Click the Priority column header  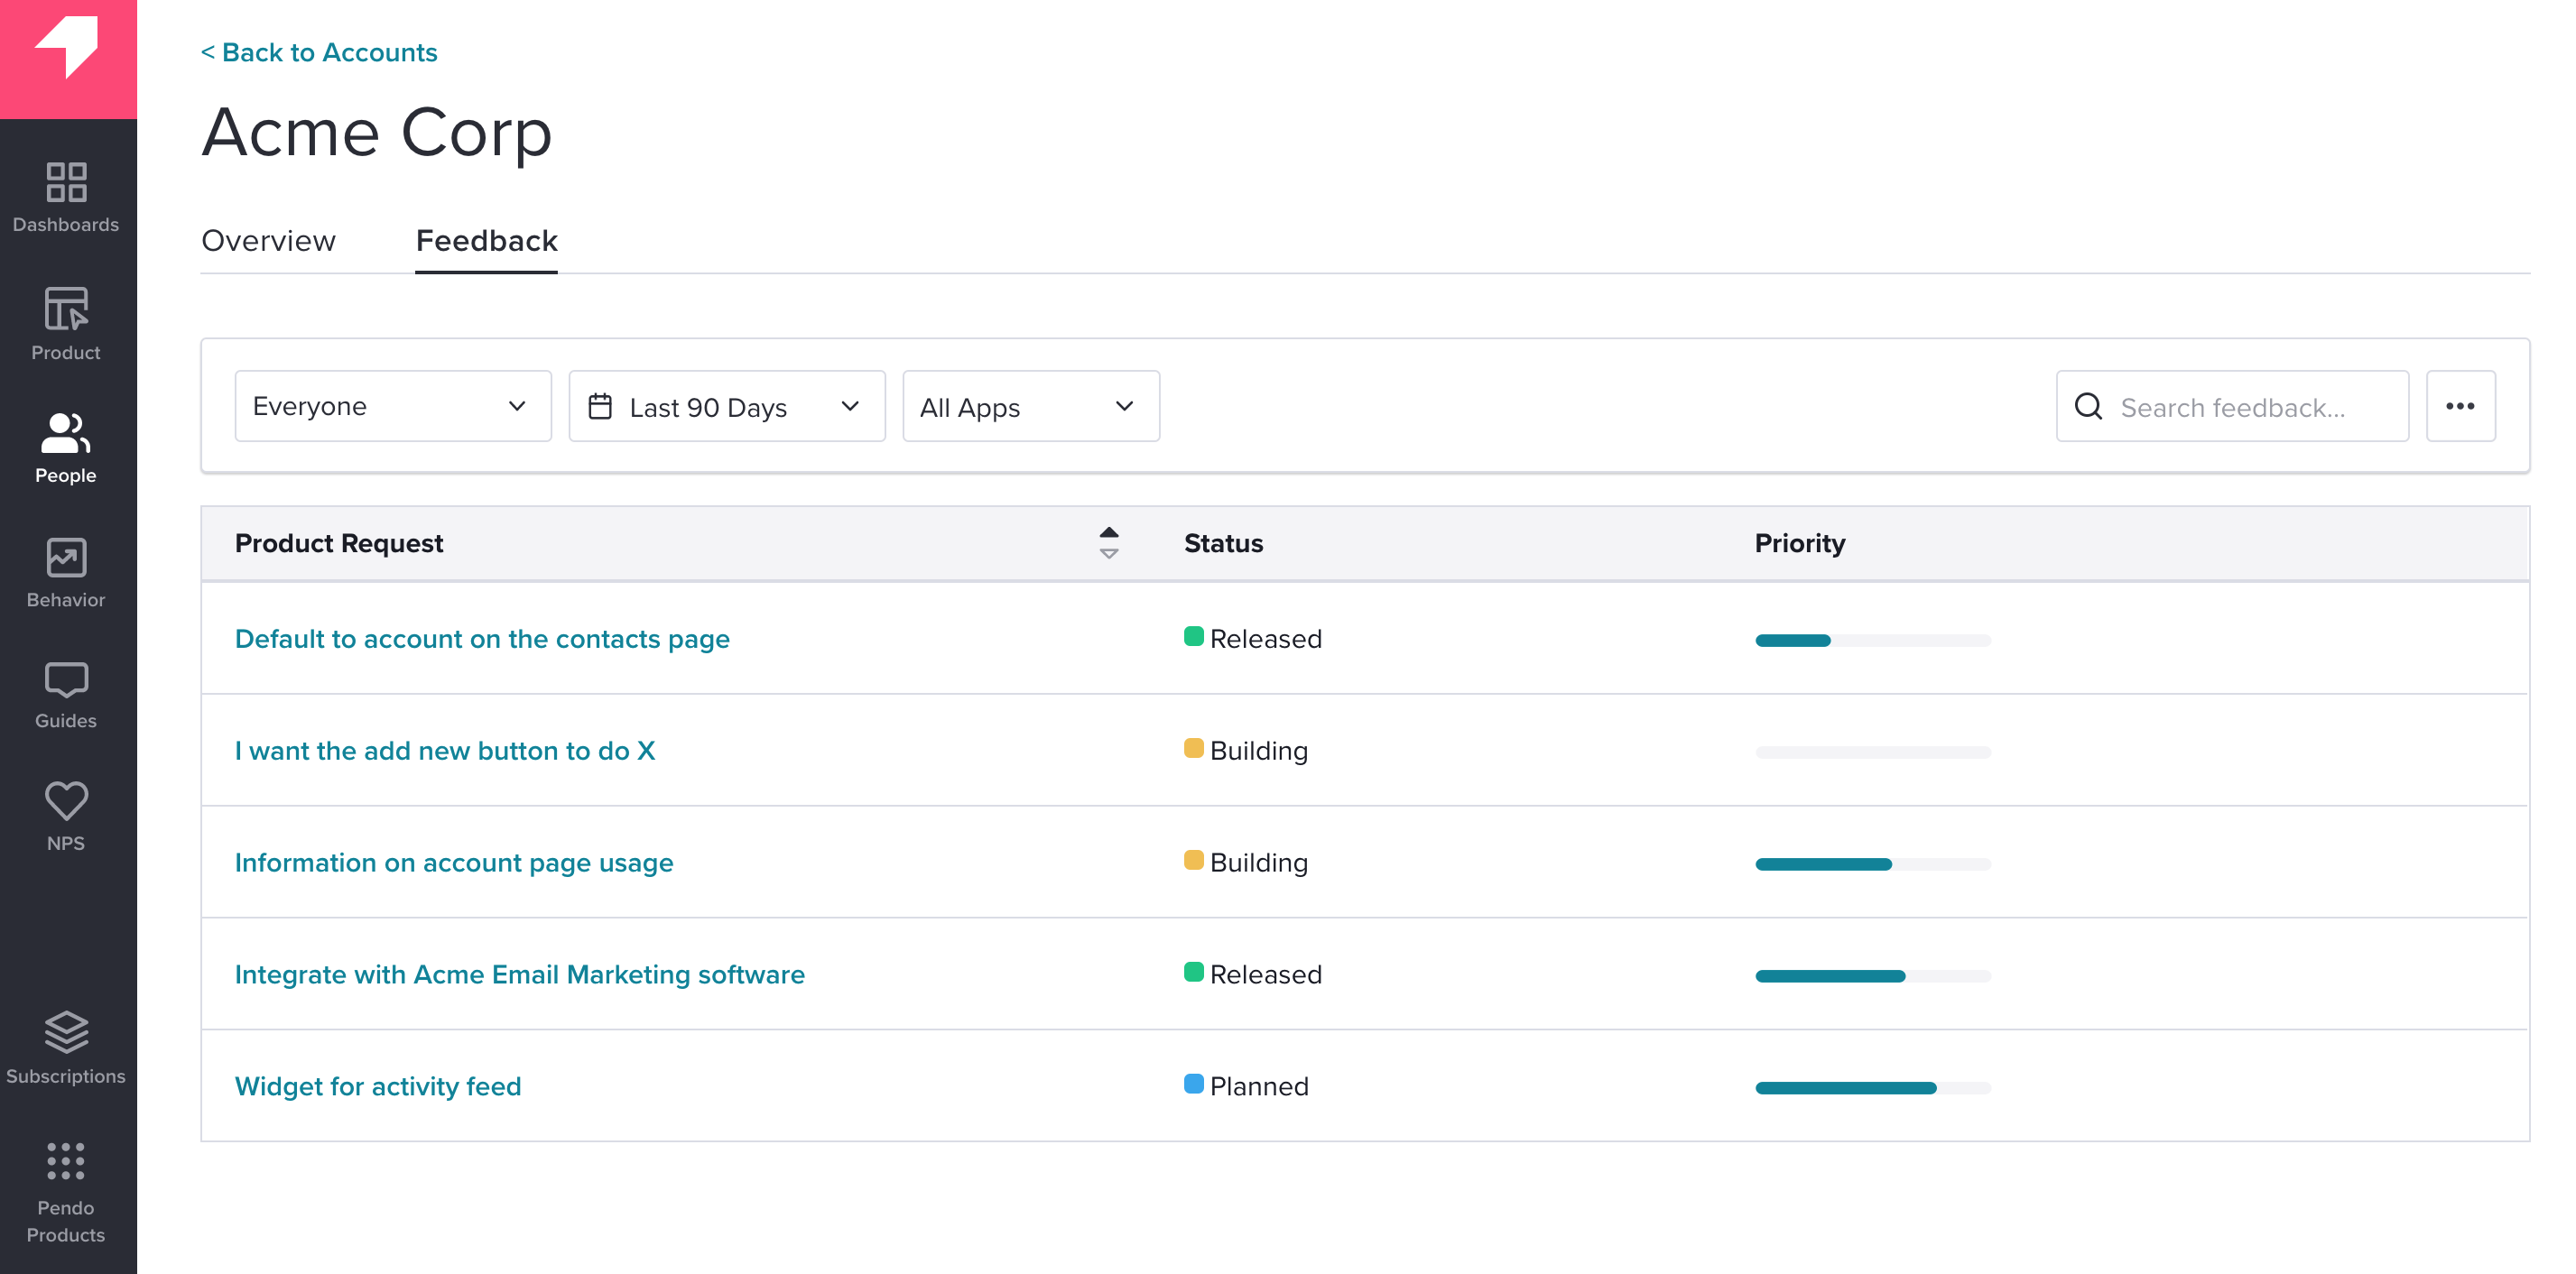[1800, 543]
